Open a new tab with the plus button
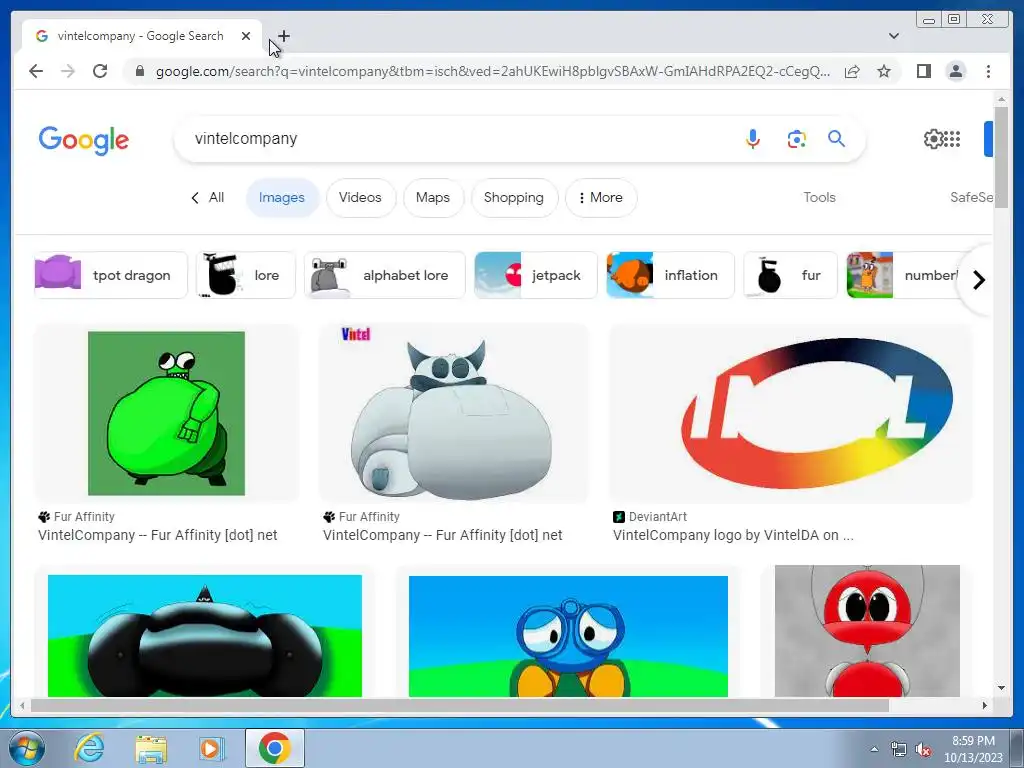This screenshot has height=768, width=1024. [x=284, y=36]
